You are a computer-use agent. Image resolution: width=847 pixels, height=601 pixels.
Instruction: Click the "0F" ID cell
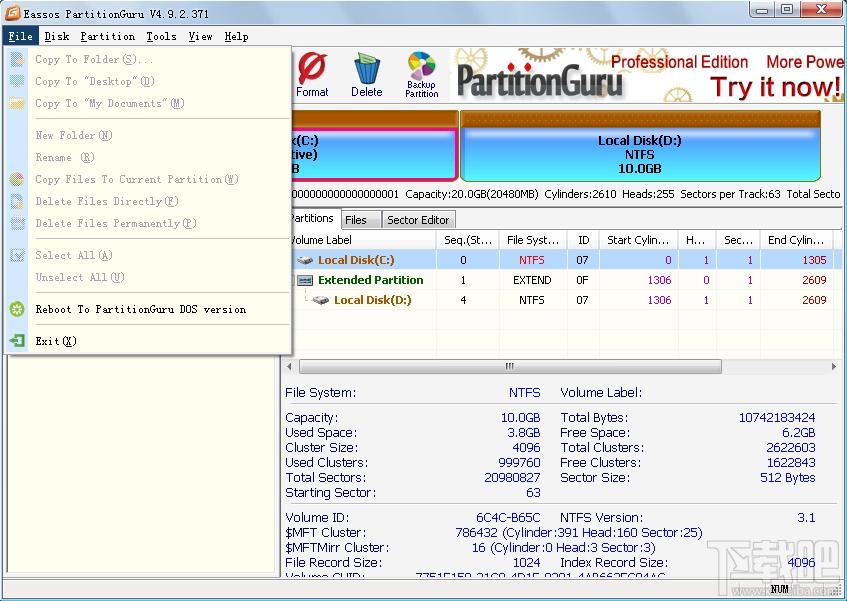[582, 280]
